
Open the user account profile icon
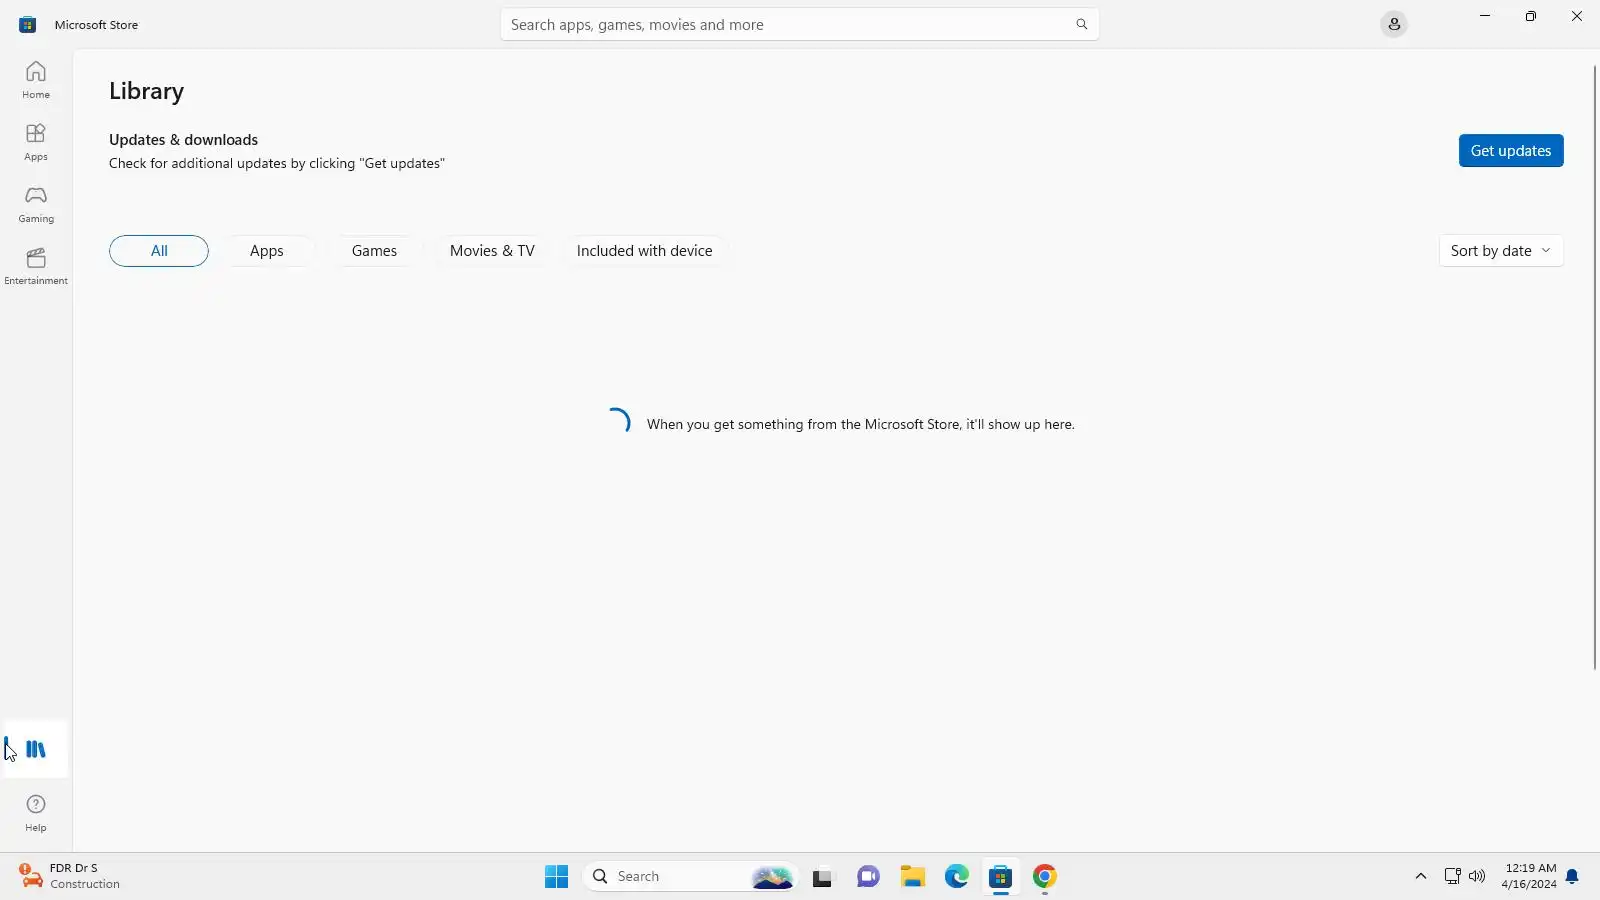[1394, 24]
